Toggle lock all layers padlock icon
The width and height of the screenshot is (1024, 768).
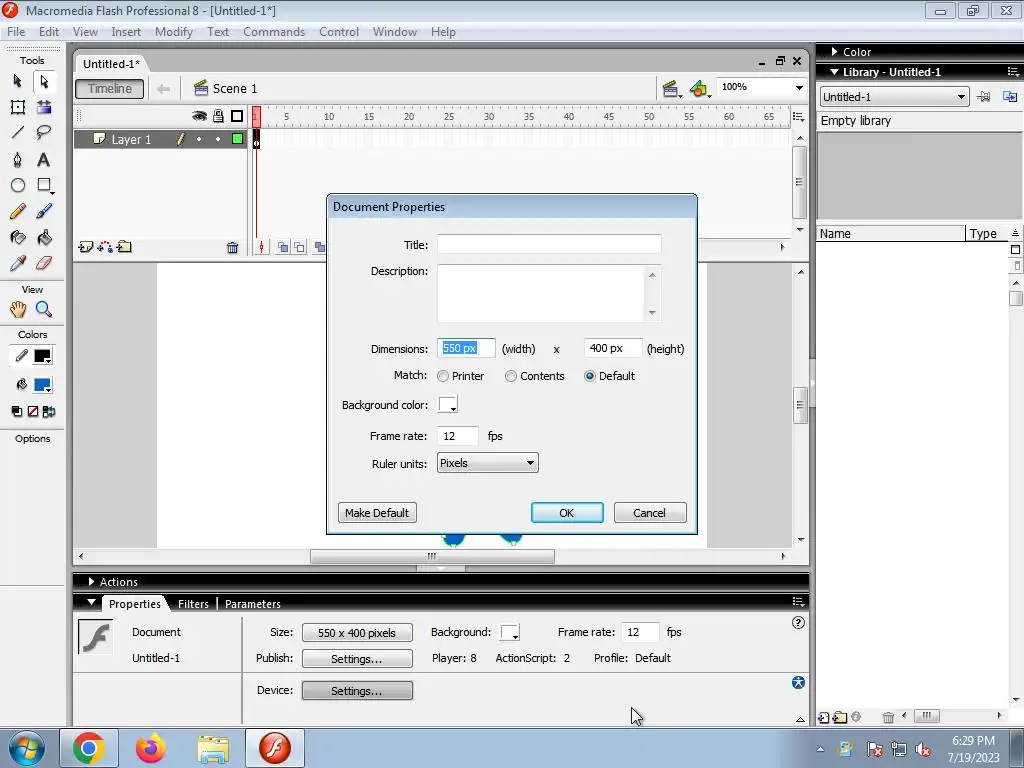[x=218, y=116]
